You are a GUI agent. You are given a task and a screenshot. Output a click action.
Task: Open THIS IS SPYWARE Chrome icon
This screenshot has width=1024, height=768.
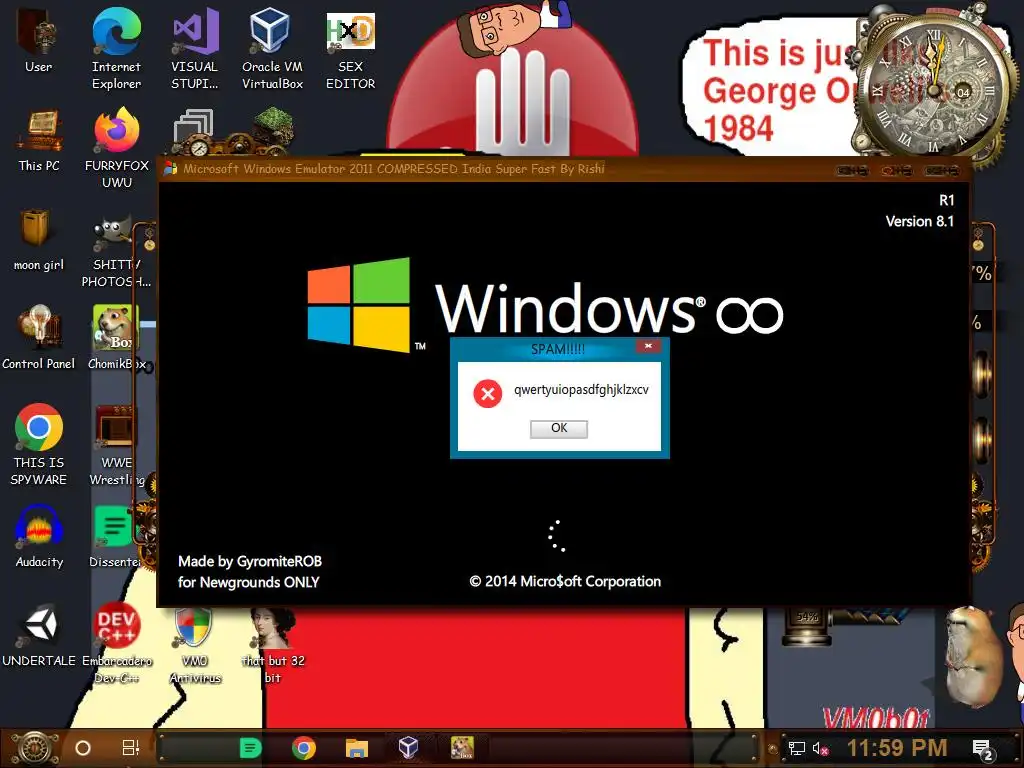pos(39,445)
